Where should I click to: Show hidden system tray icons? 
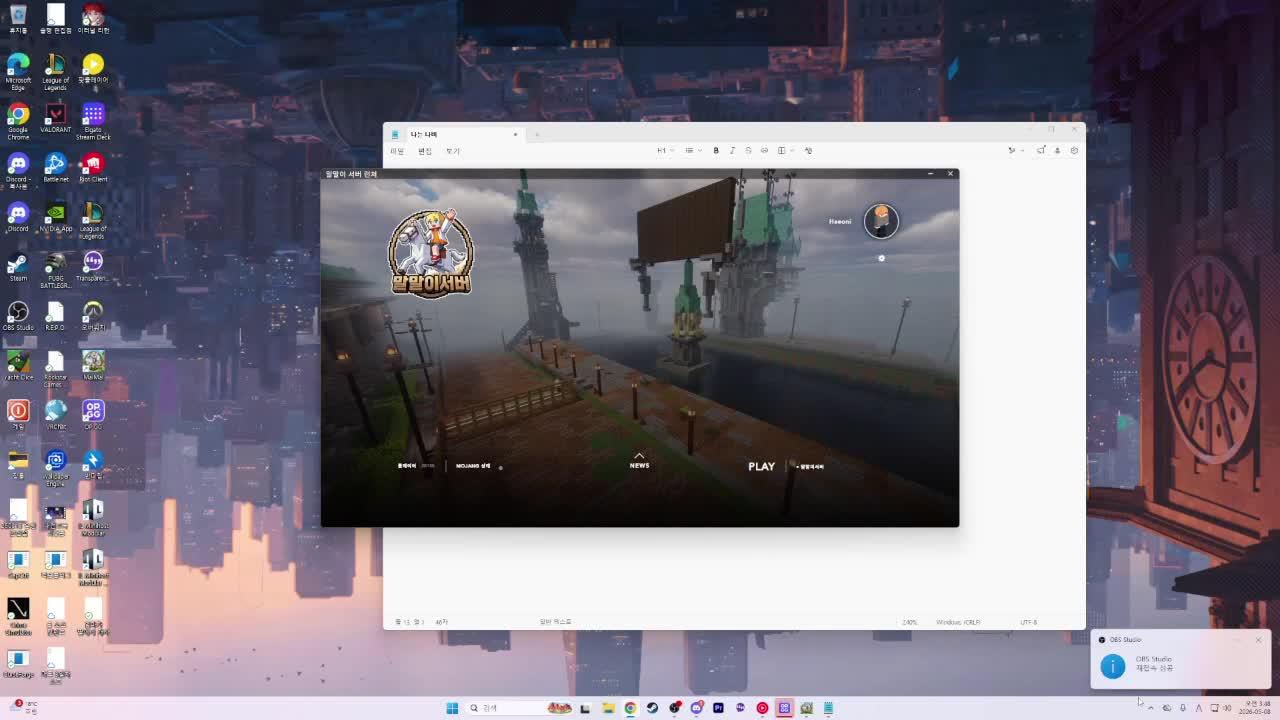[x=1150, y=708]
